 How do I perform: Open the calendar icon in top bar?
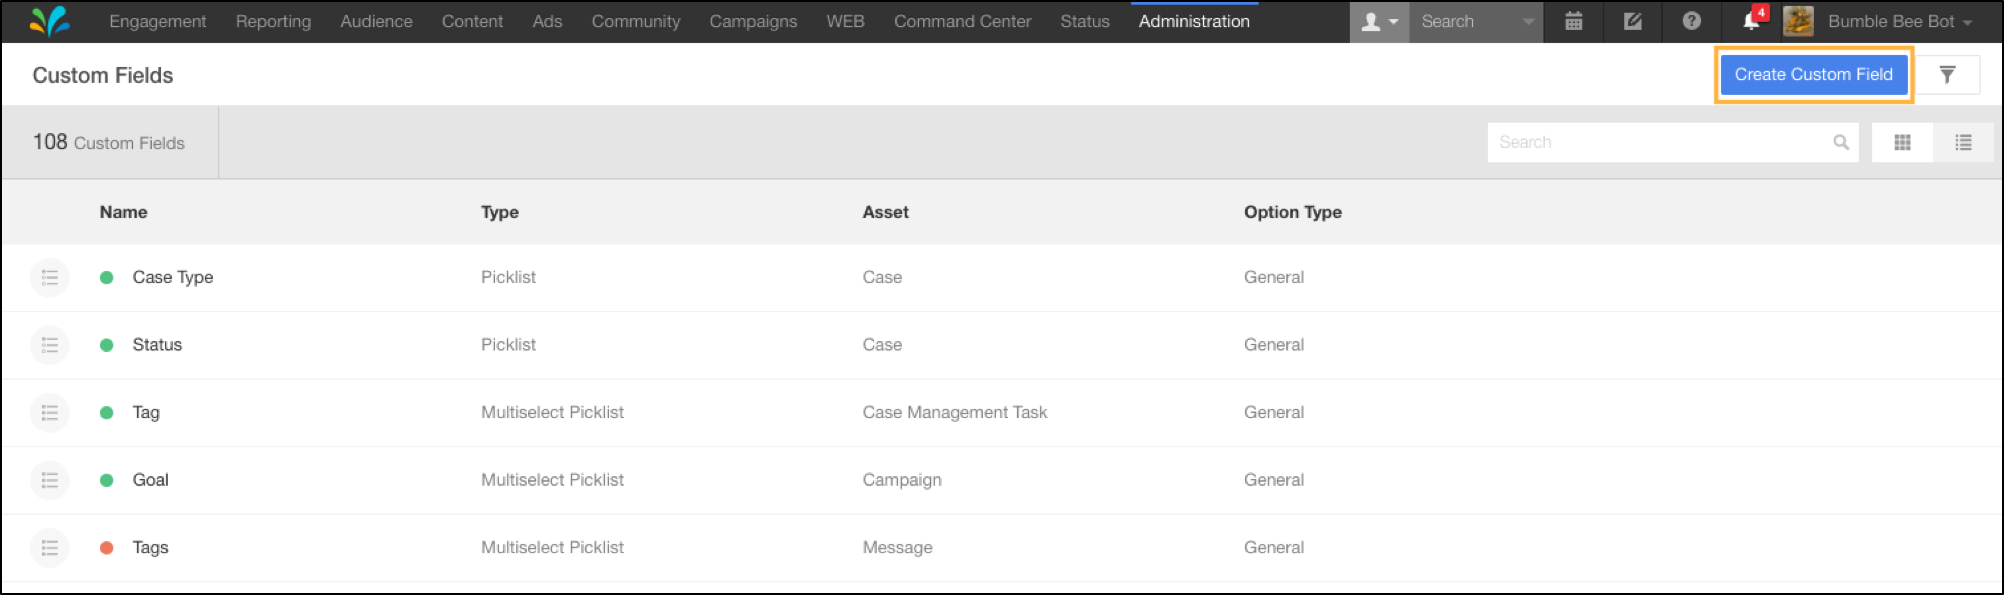(1573, 21)
